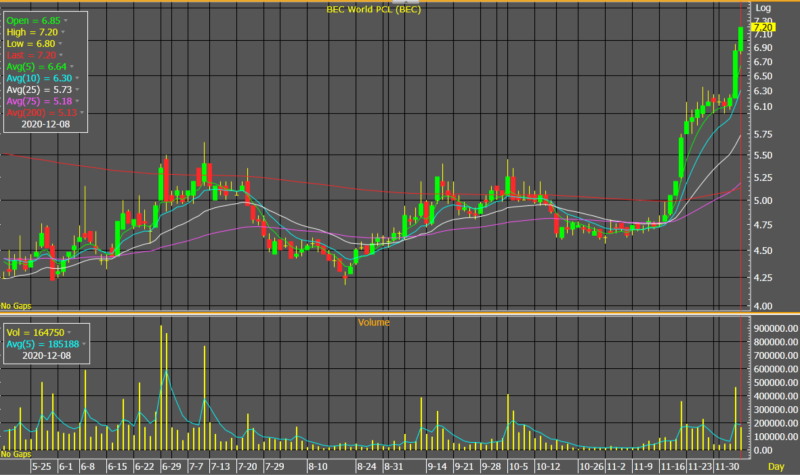Expand the Avg(10) = 6.30 options arrow

pyautogui.click(x=77, y=79)
